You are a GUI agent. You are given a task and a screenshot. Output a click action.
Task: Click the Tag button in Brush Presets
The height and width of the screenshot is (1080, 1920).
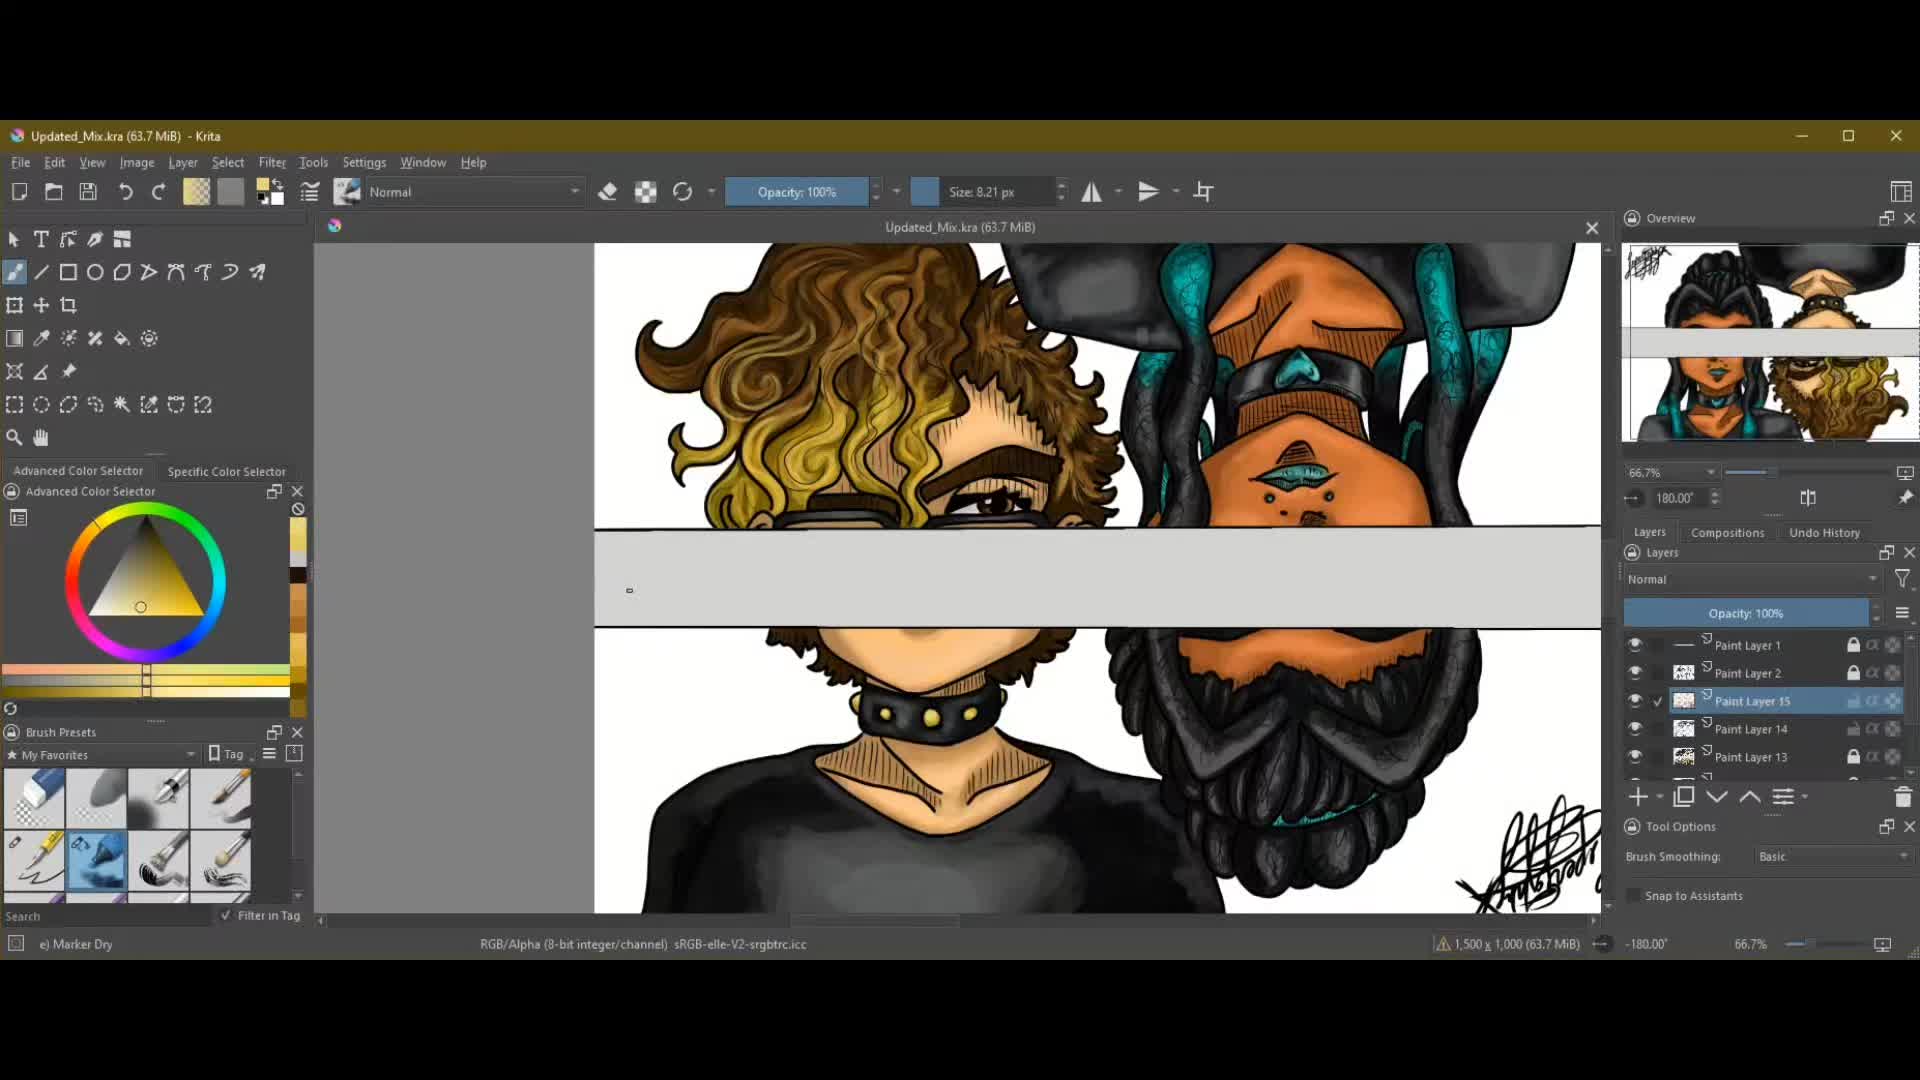[227, 754]
